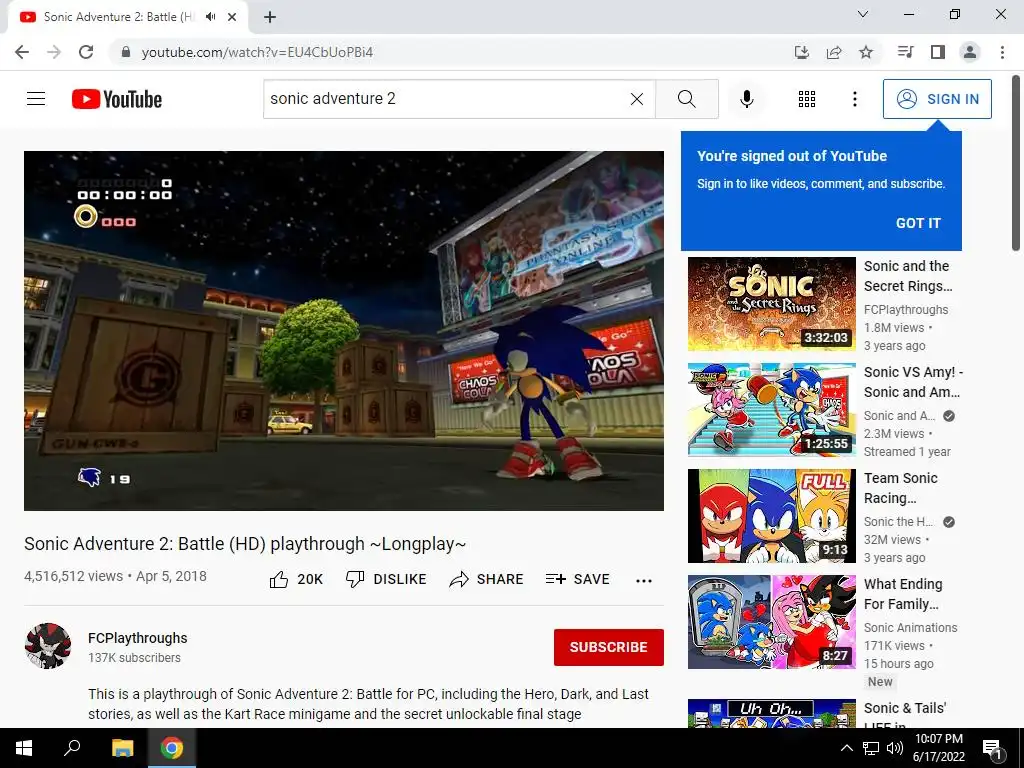Open the FCPlaythroughs channel name link
1024x768 pixels.
(x=138, y=638)
